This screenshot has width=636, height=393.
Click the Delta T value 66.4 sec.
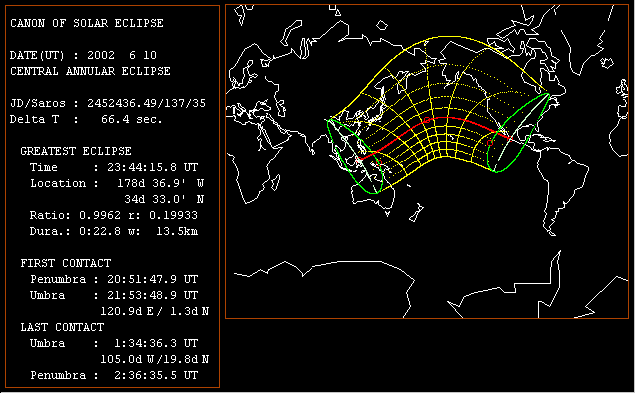click(x=132, y=119)
